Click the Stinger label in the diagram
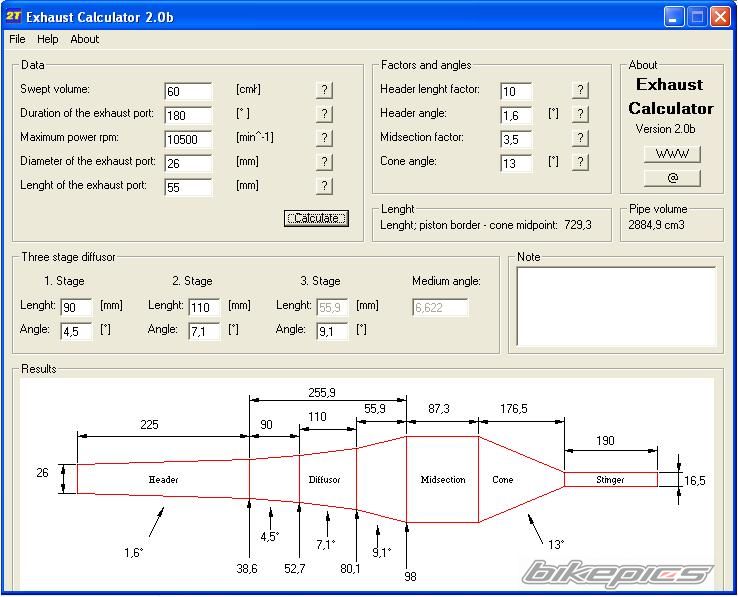 pyautogui.click(x=610, y=480)
